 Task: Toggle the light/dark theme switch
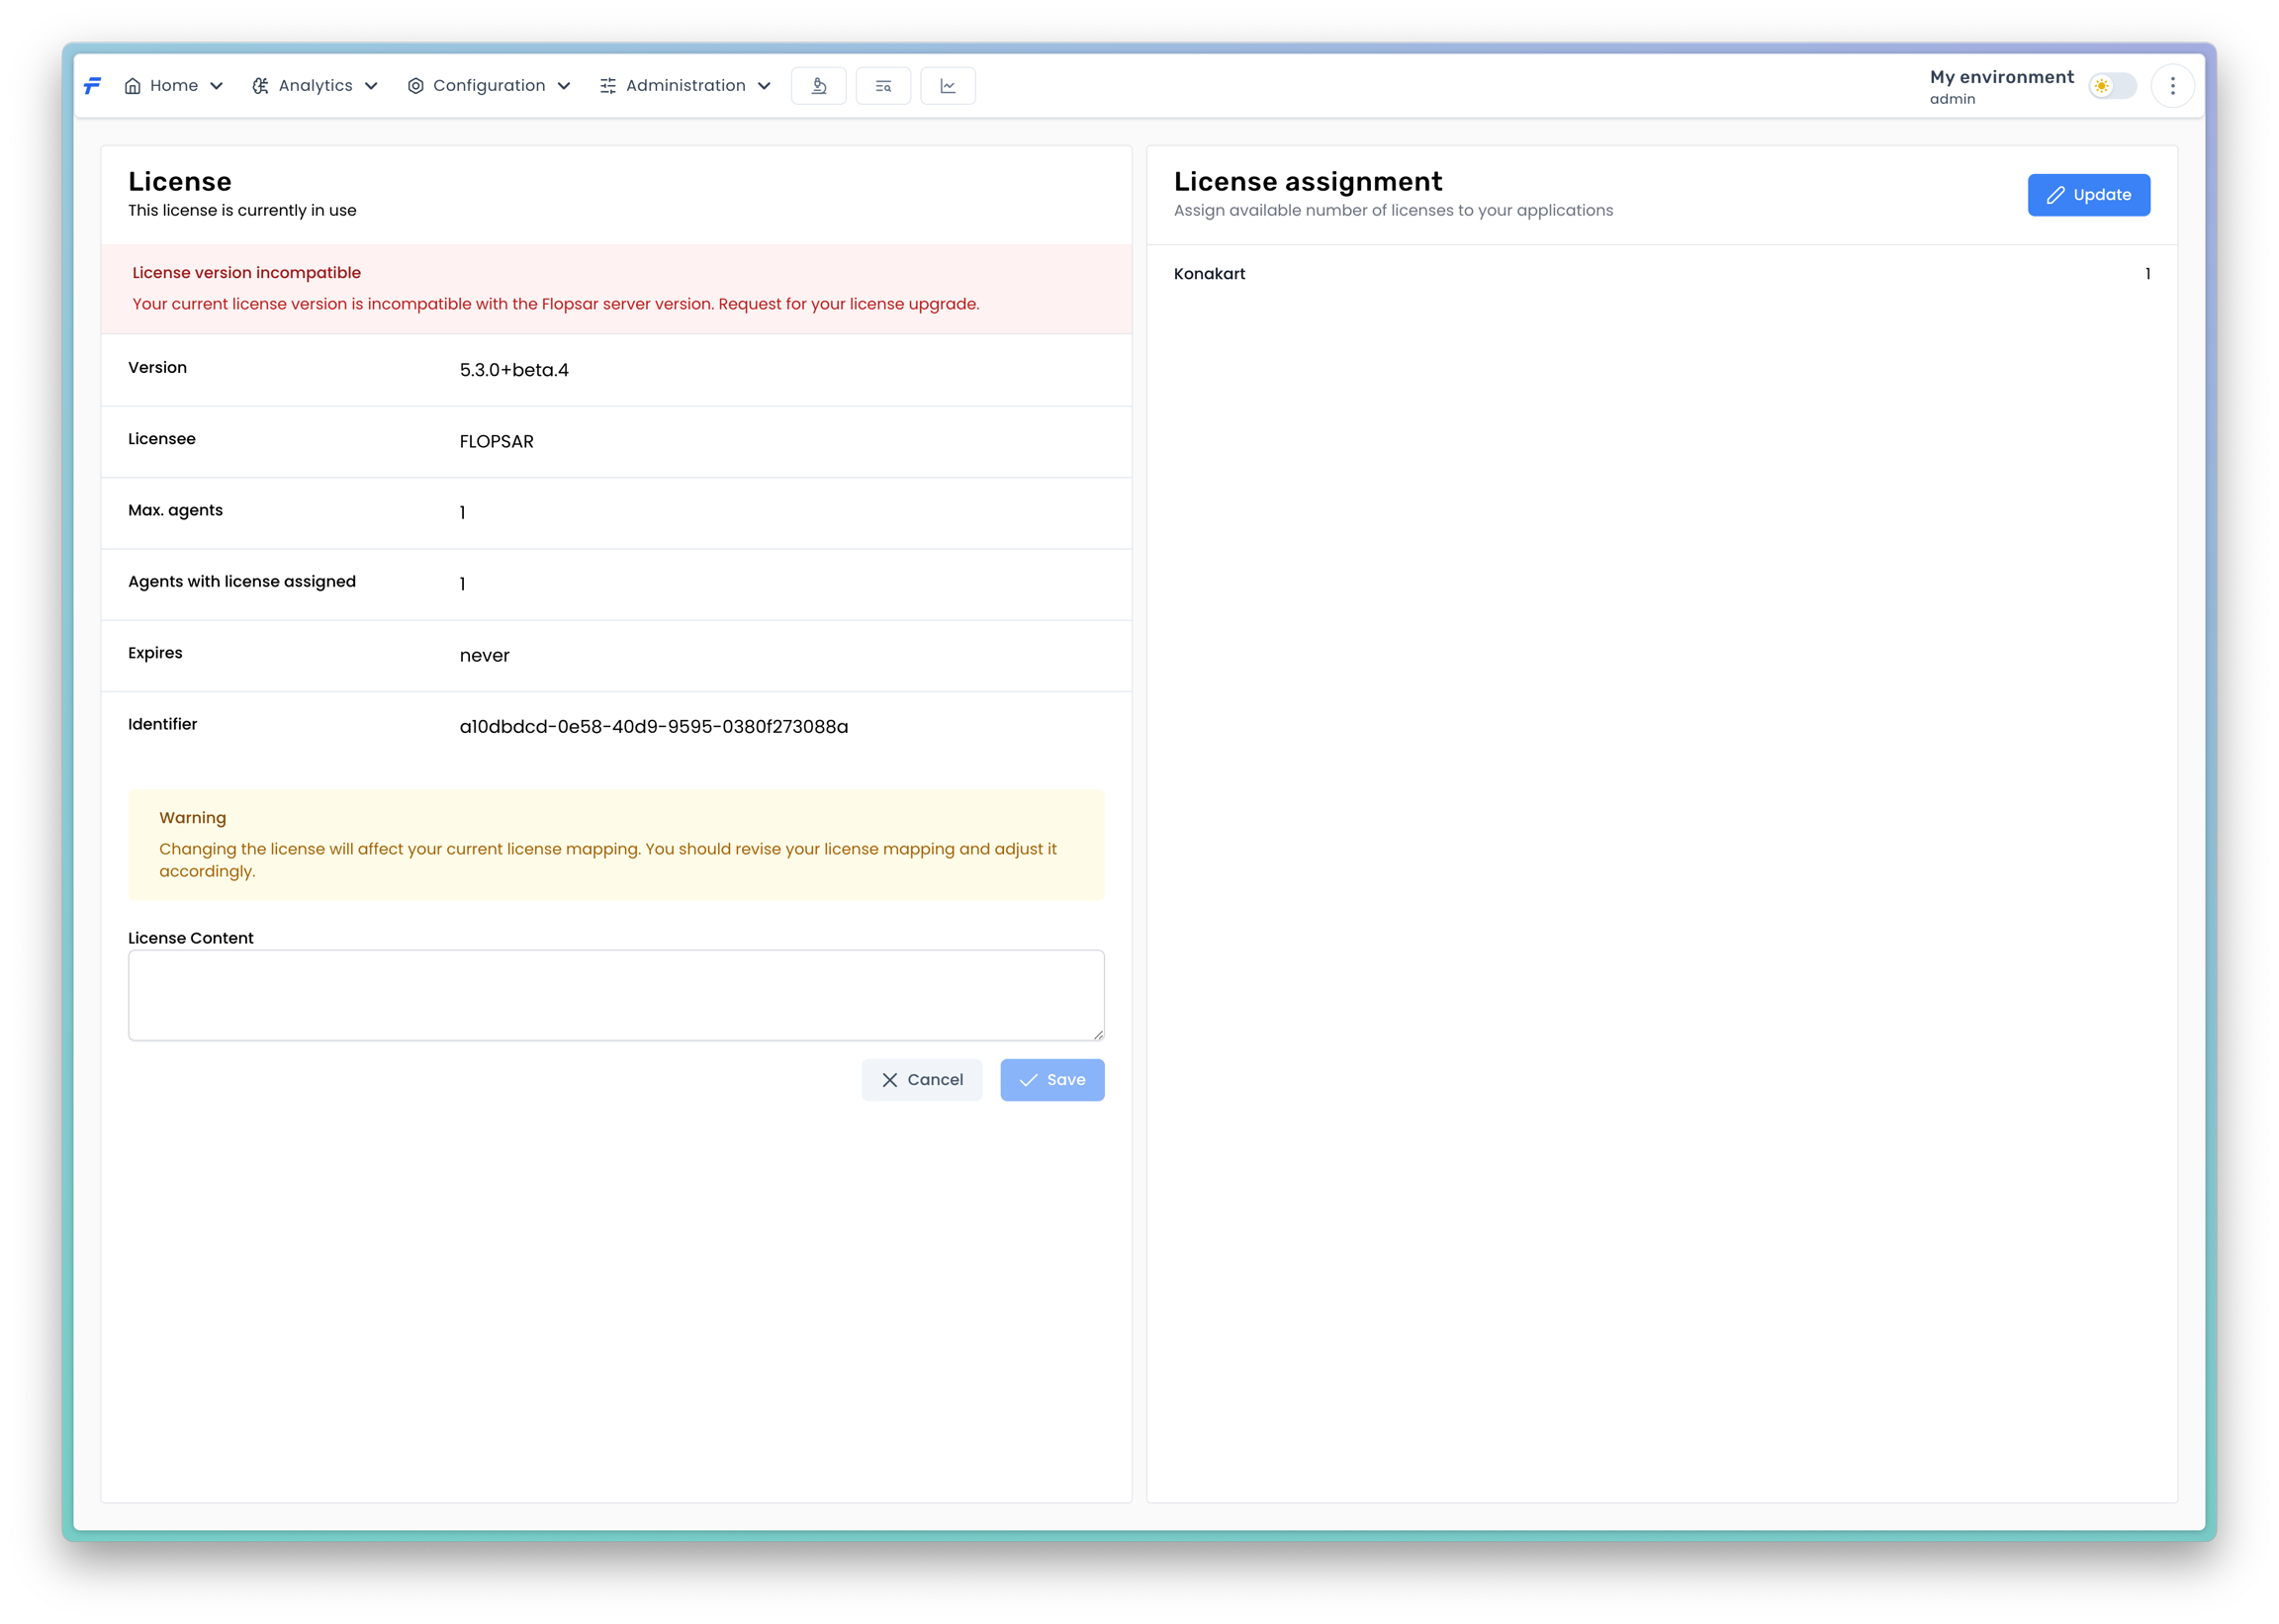[2112, 86]
